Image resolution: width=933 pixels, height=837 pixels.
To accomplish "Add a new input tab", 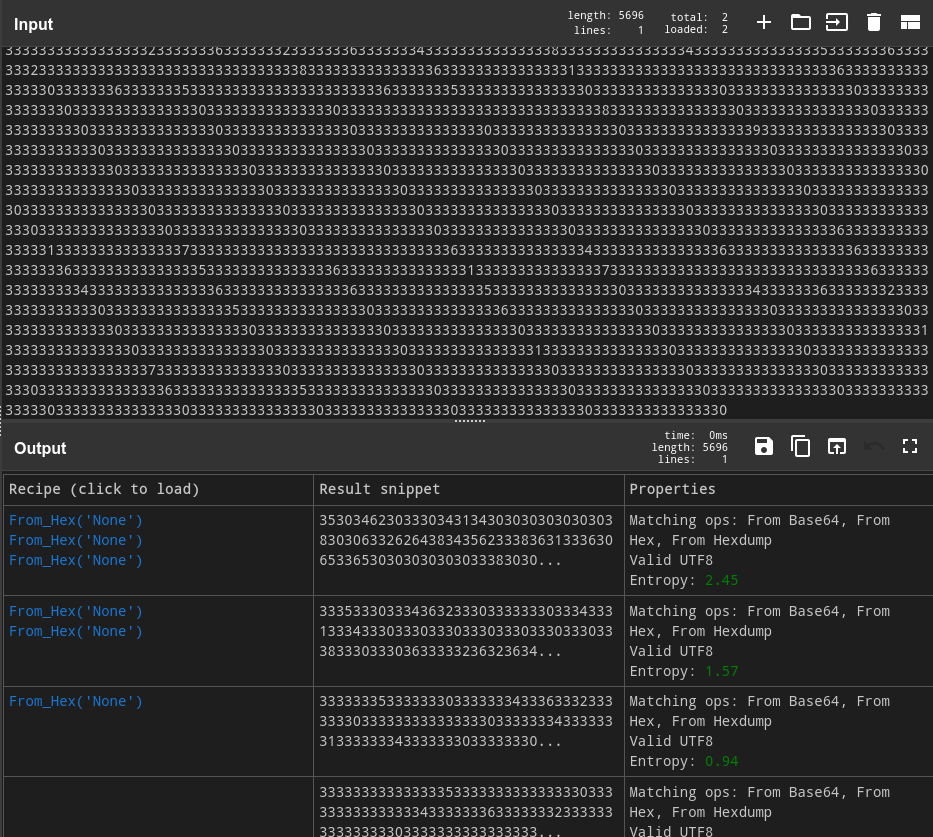I will click(x=764, y=22).
